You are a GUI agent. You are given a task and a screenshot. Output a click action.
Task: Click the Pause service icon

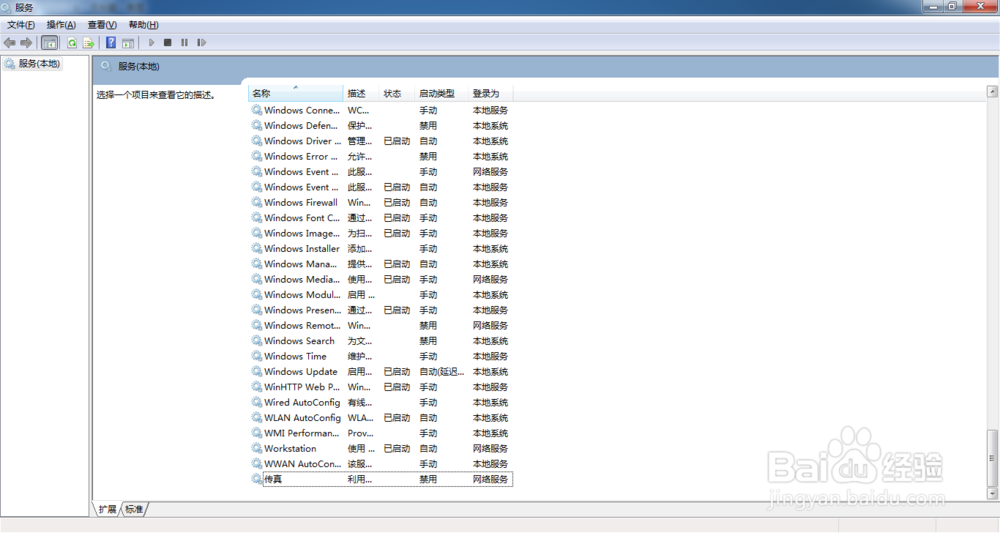(x=184, y=43)
